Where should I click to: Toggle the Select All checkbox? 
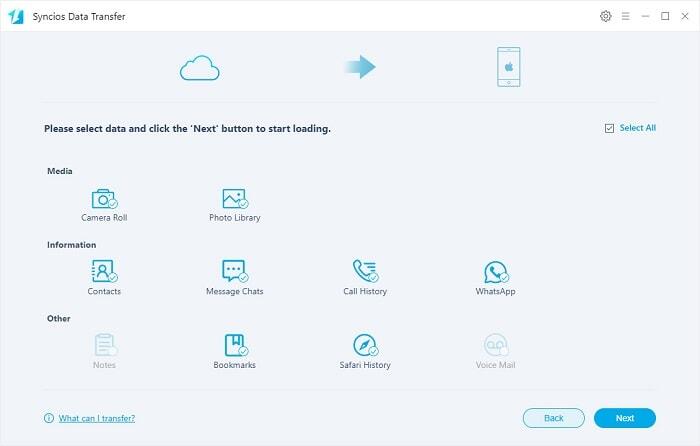point(610,128)
